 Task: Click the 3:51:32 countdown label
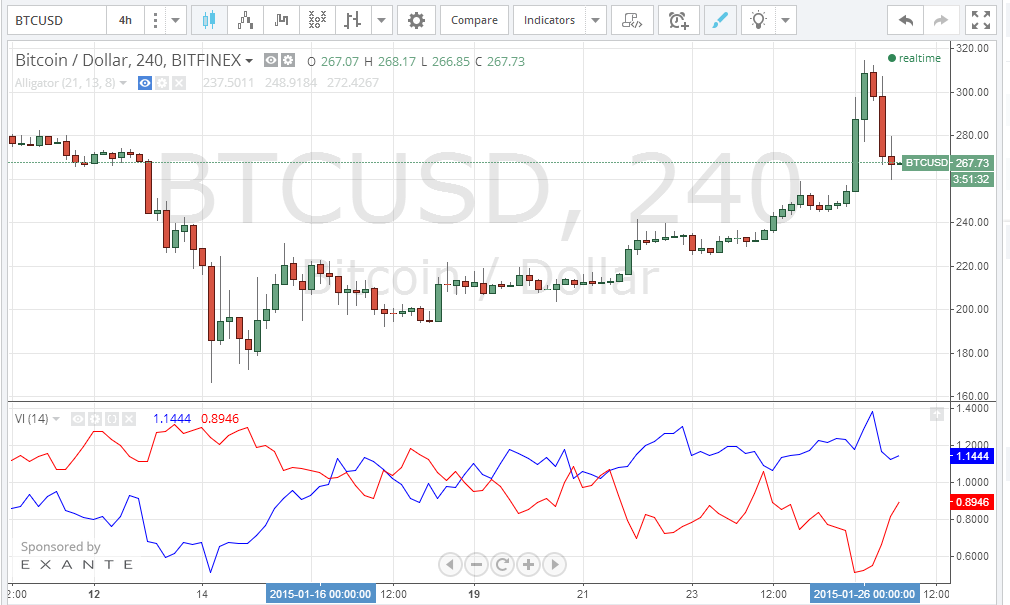click(971, 179)
